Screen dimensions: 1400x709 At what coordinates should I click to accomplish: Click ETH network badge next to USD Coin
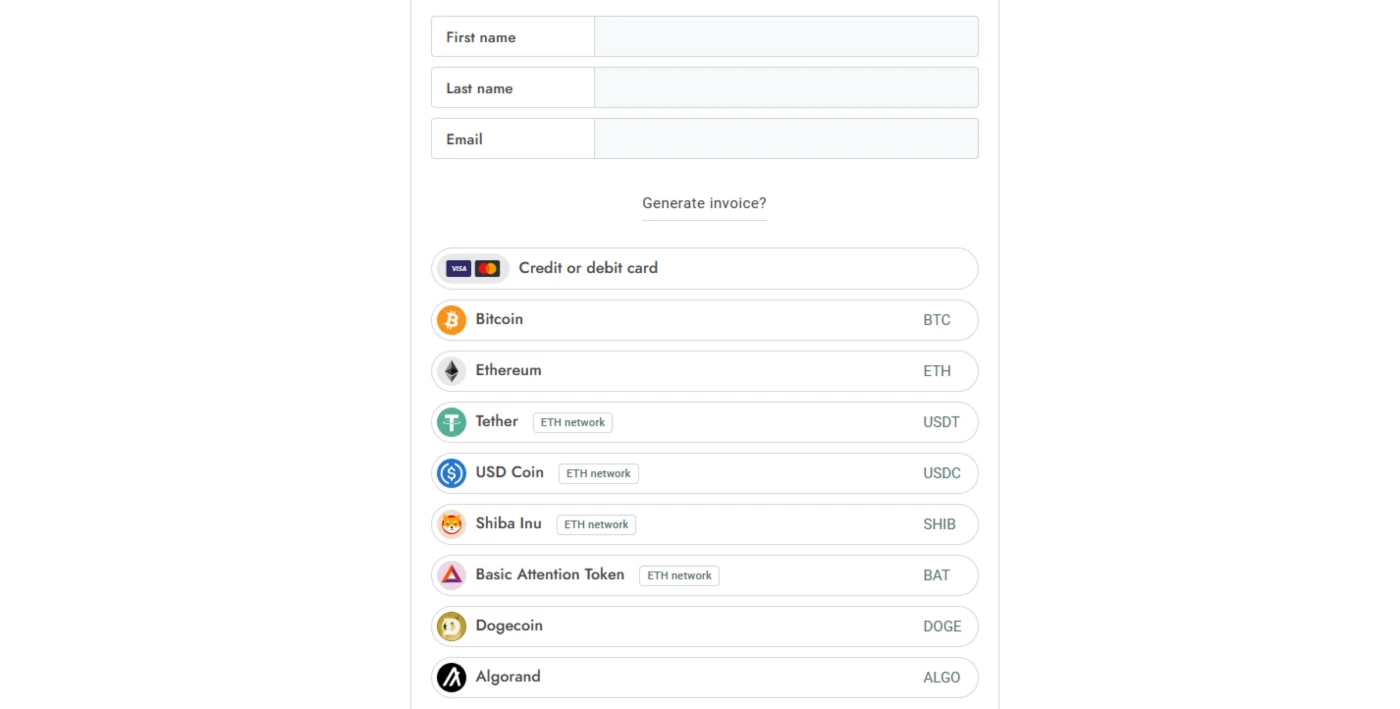[x=598, y=473]
